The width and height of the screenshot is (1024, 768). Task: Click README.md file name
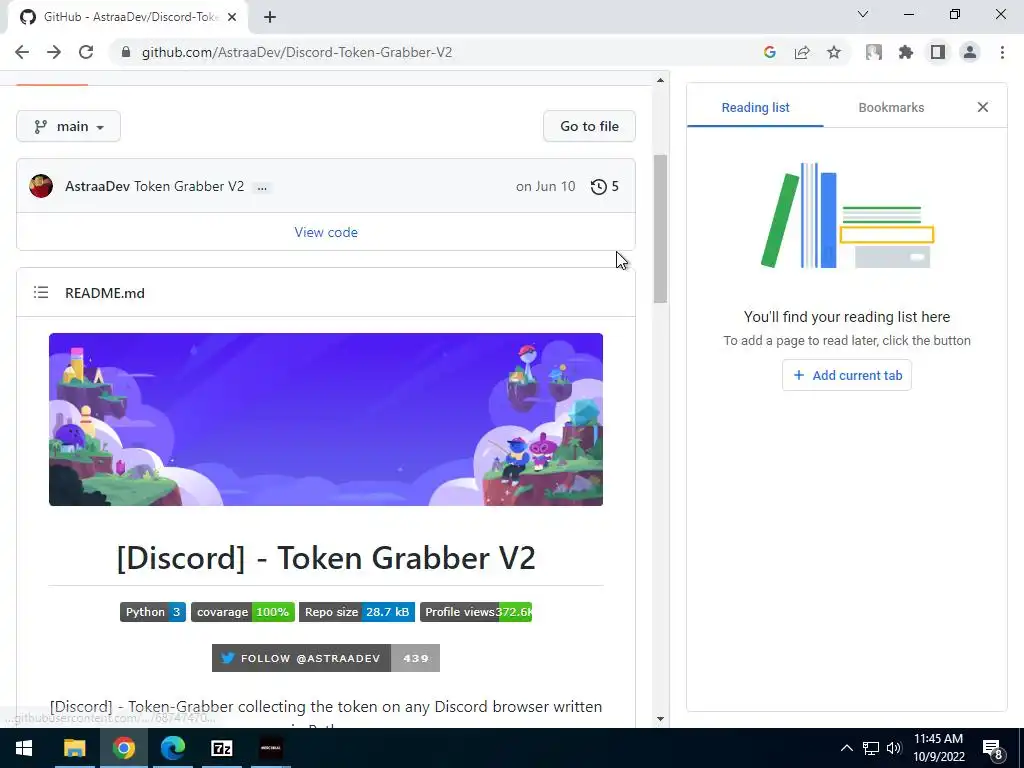104,293
